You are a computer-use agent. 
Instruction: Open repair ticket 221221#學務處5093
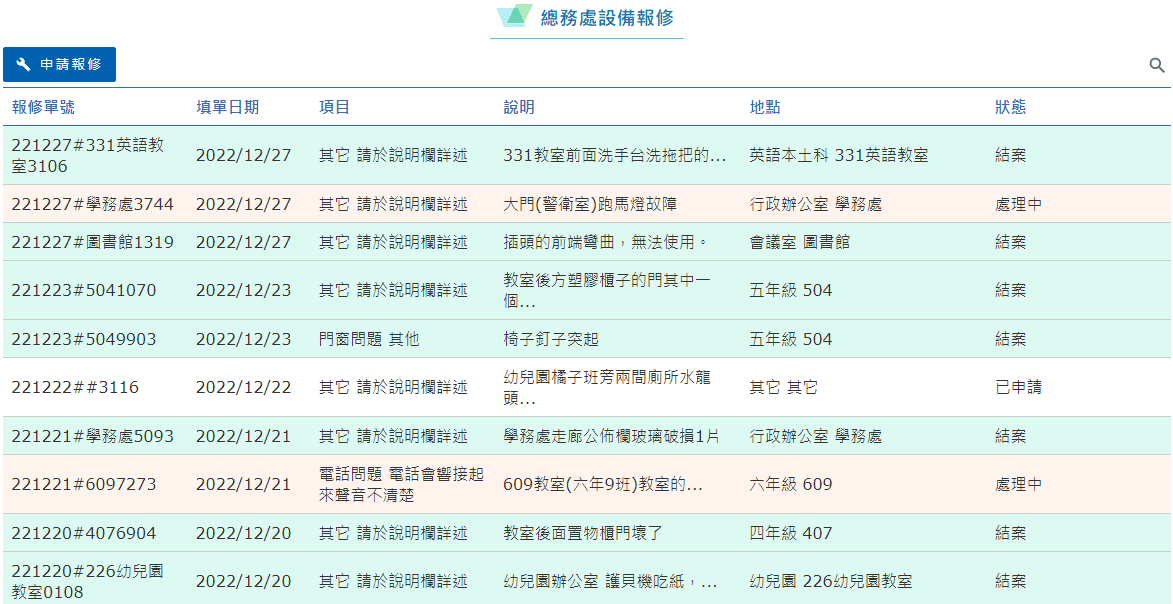click(92, 436)
